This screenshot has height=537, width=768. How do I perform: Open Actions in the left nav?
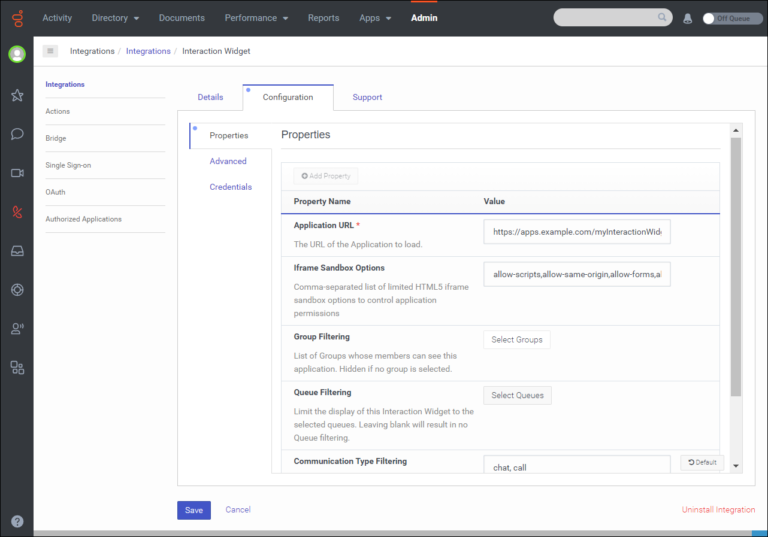pyautogui.click(x=57, y=111)
